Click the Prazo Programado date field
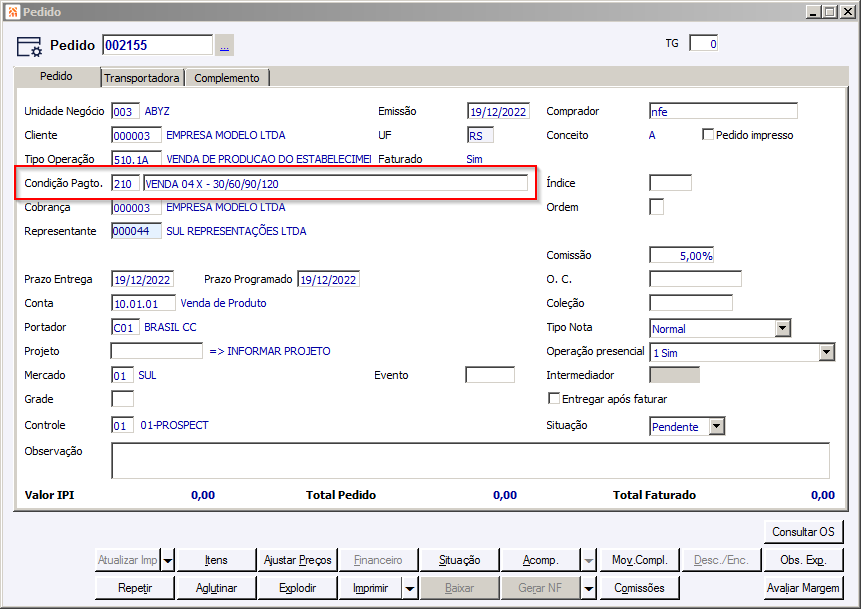The height and width of the screenshot is (609, 861). pyautogui.click(x=328, y=280)
